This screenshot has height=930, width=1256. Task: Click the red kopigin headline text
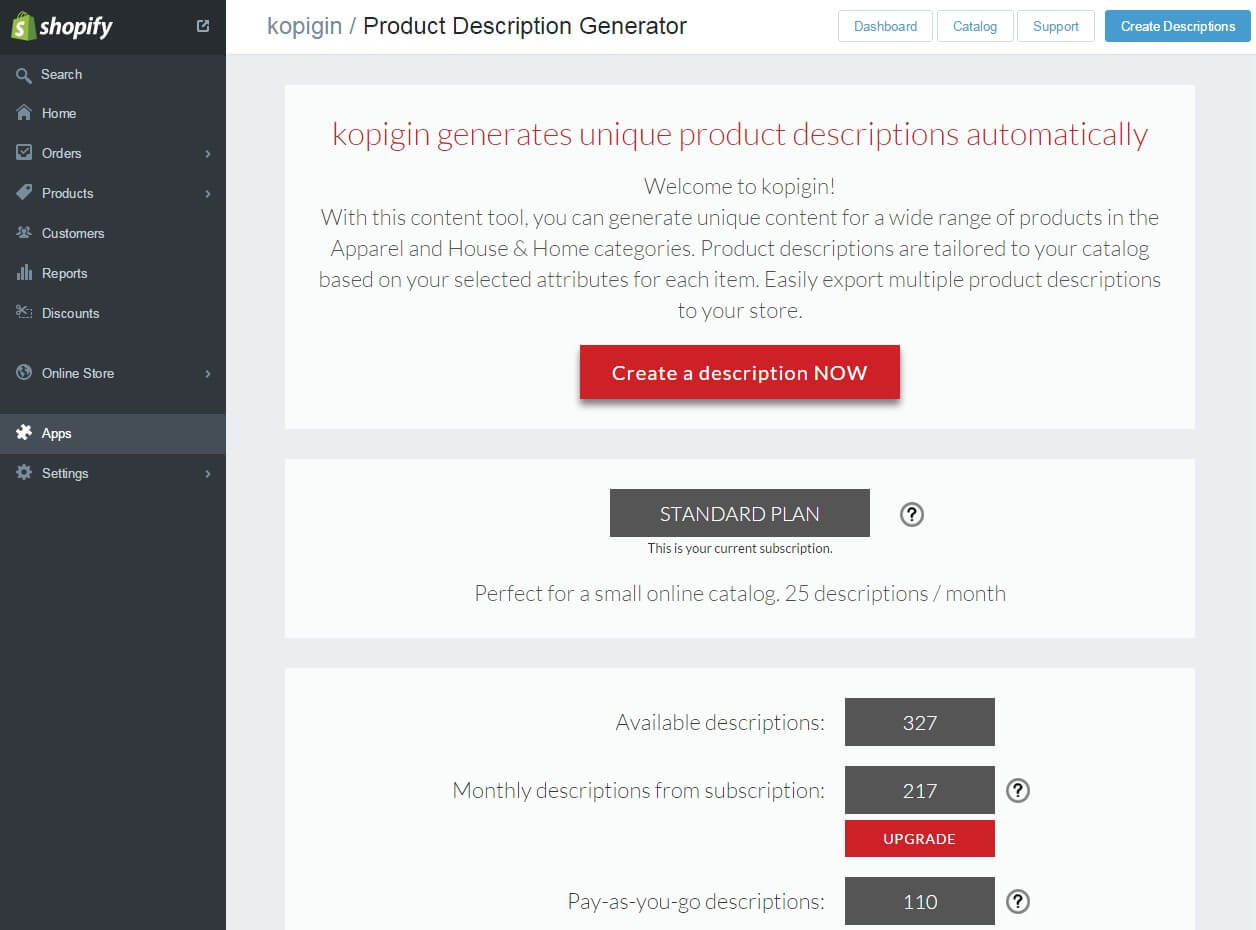[740, 134]
